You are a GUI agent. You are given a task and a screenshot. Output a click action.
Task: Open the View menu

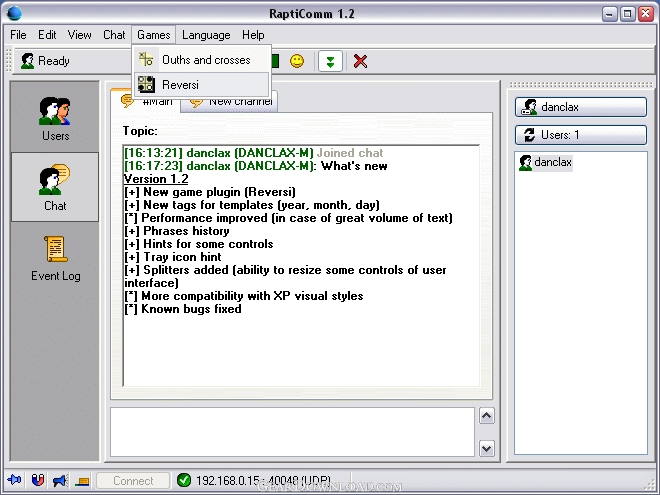point(79,35)
